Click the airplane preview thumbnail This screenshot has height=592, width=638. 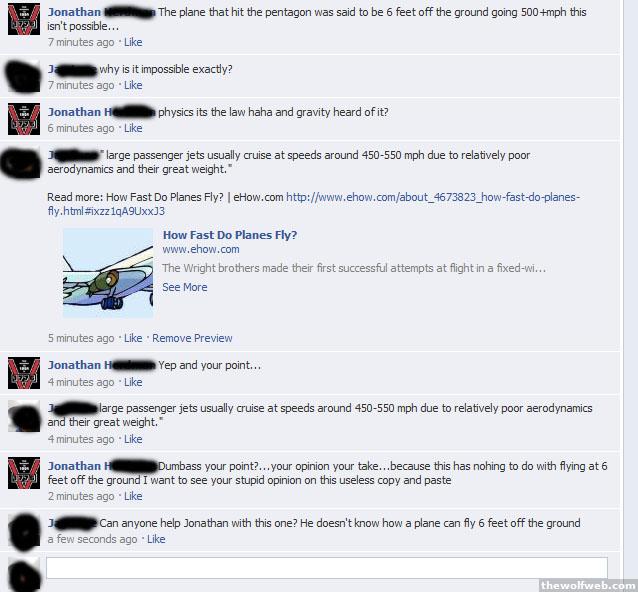pos(108,273)
